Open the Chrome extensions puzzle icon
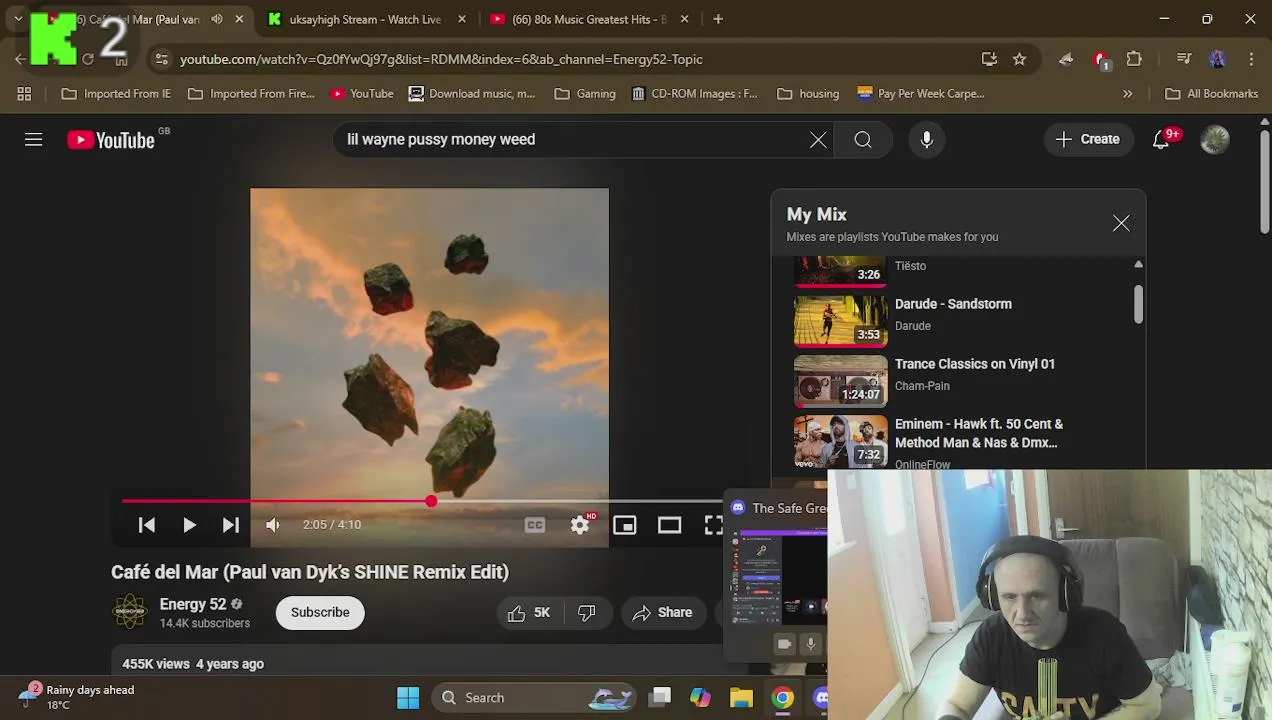This screenshot has width=1272, height=720. (x=1134, y=59)
